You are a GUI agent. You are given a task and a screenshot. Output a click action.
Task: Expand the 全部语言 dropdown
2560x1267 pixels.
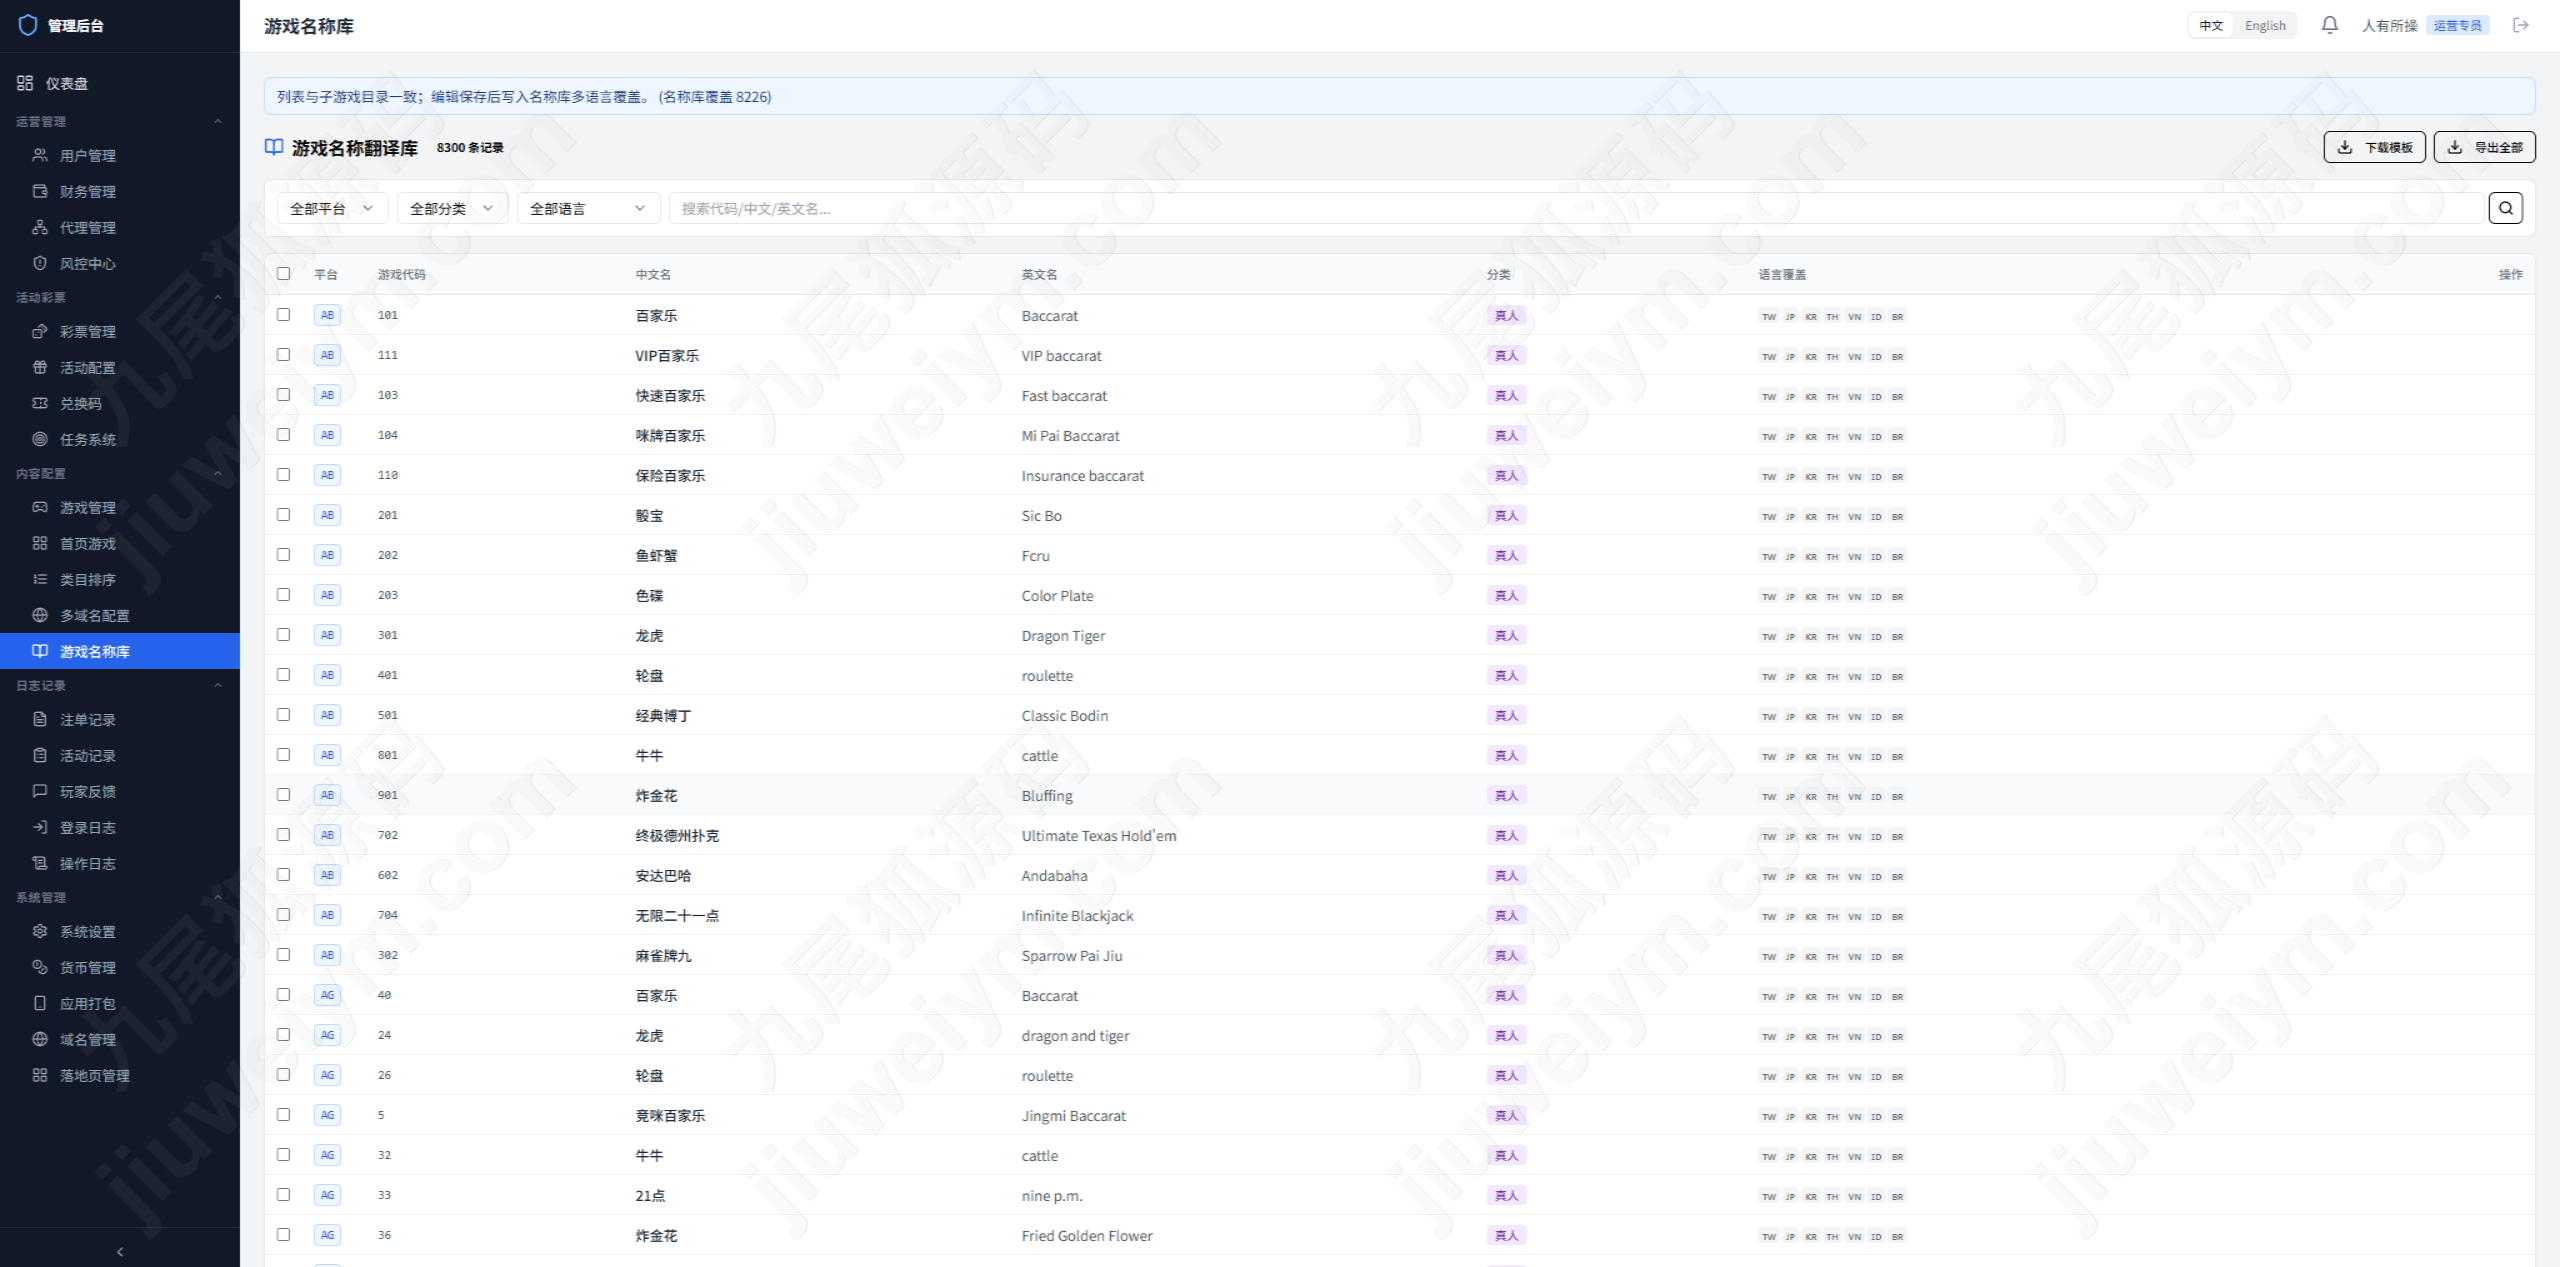pyautogui.click(x=588, y=208)
